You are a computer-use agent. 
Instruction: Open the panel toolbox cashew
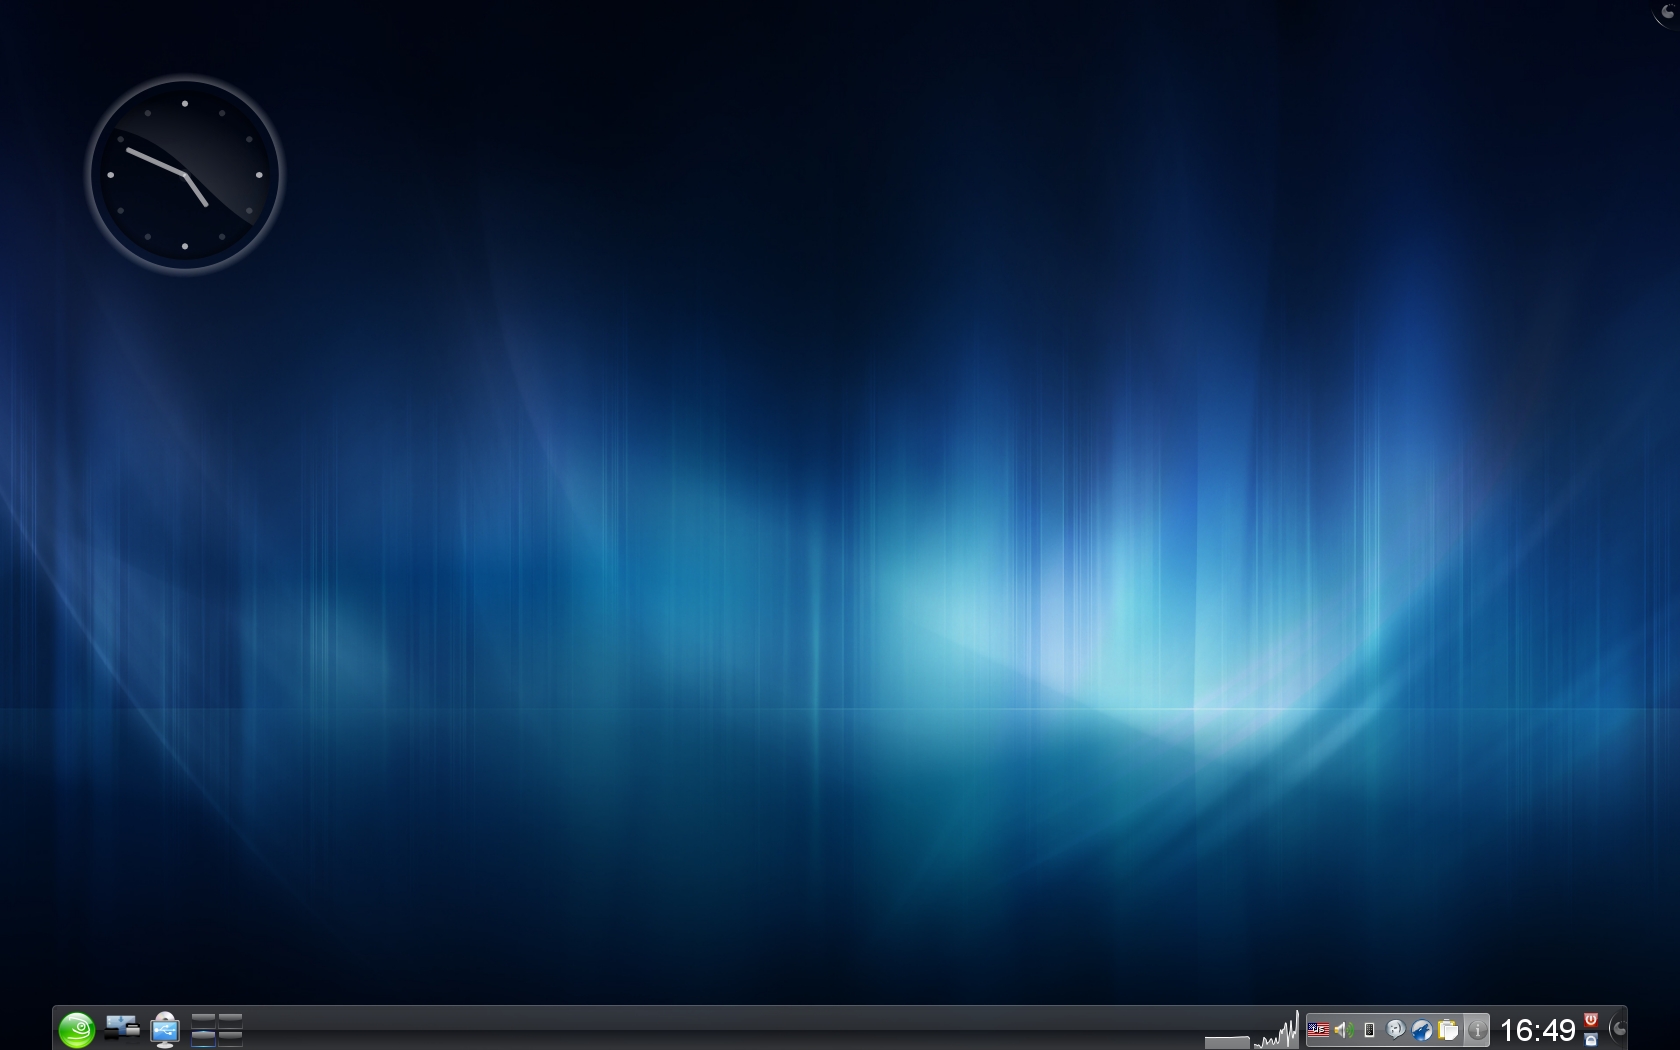coord(1618,1029)
